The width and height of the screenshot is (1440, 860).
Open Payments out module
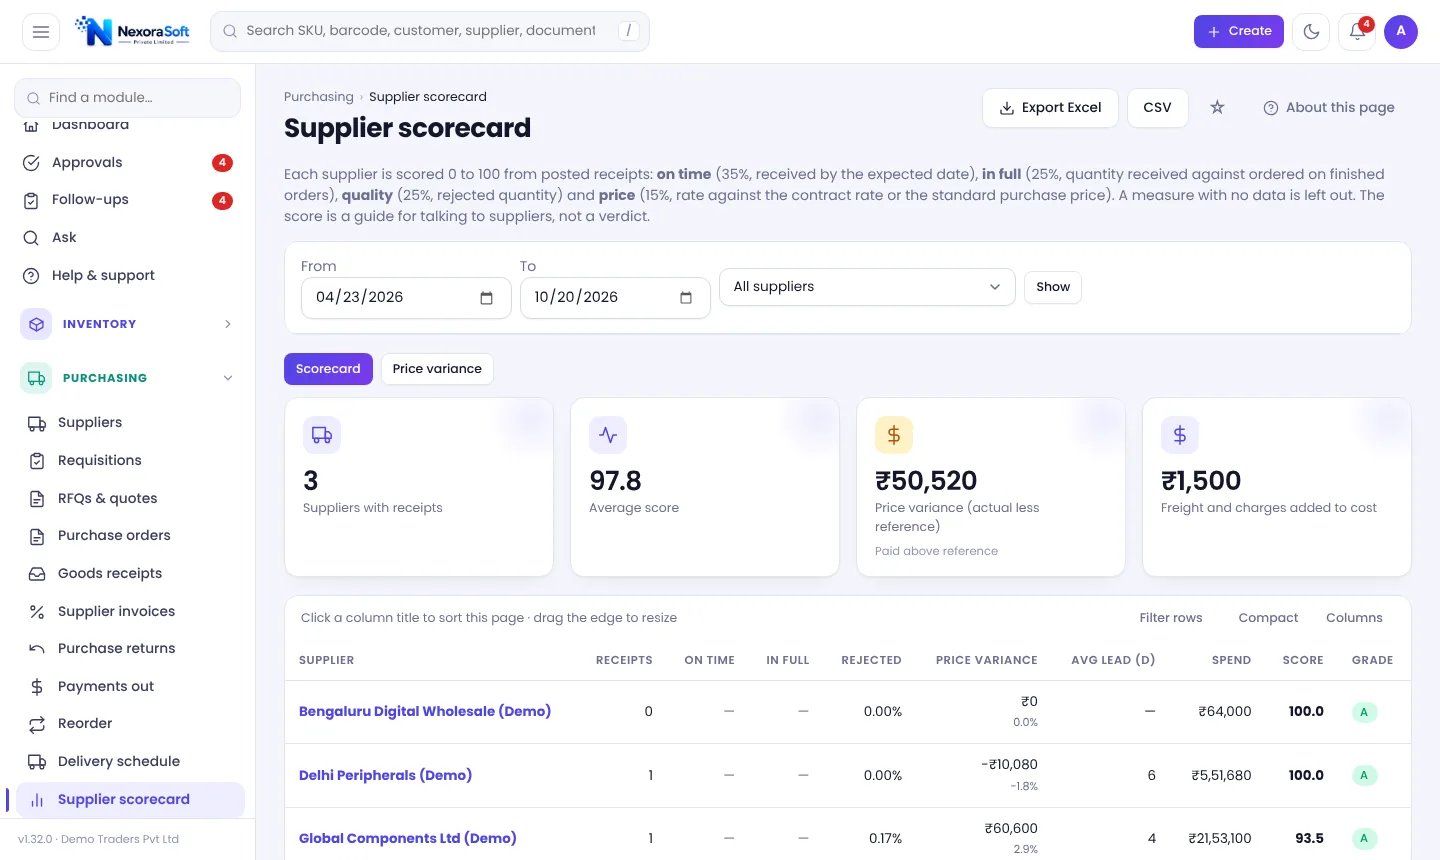(x=130, y=686)
